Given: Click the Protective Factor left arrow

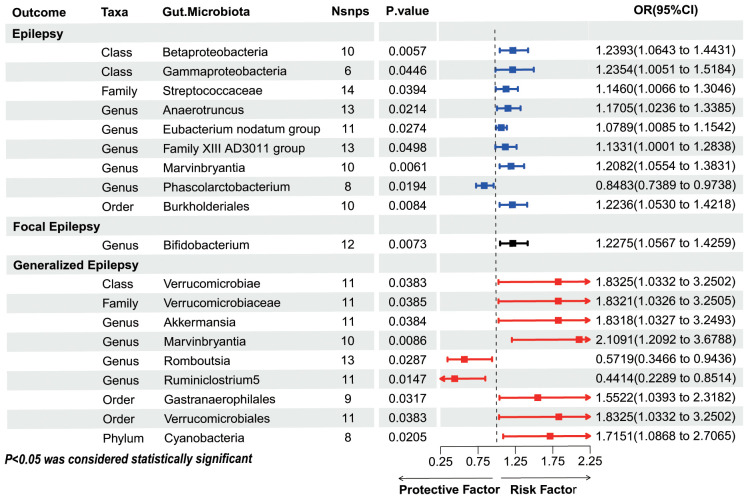Looking at the screenshot, I should tap(445, 478).
